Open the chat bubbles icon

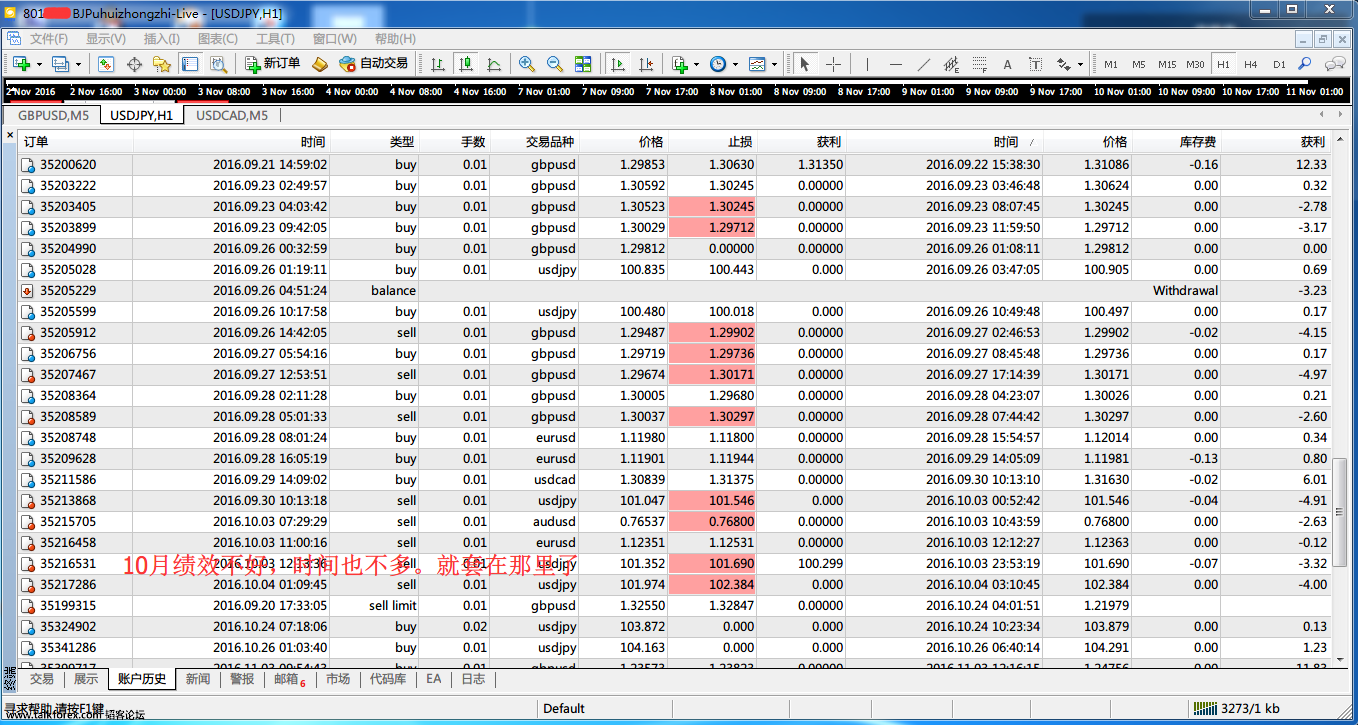click(1334, 64)
